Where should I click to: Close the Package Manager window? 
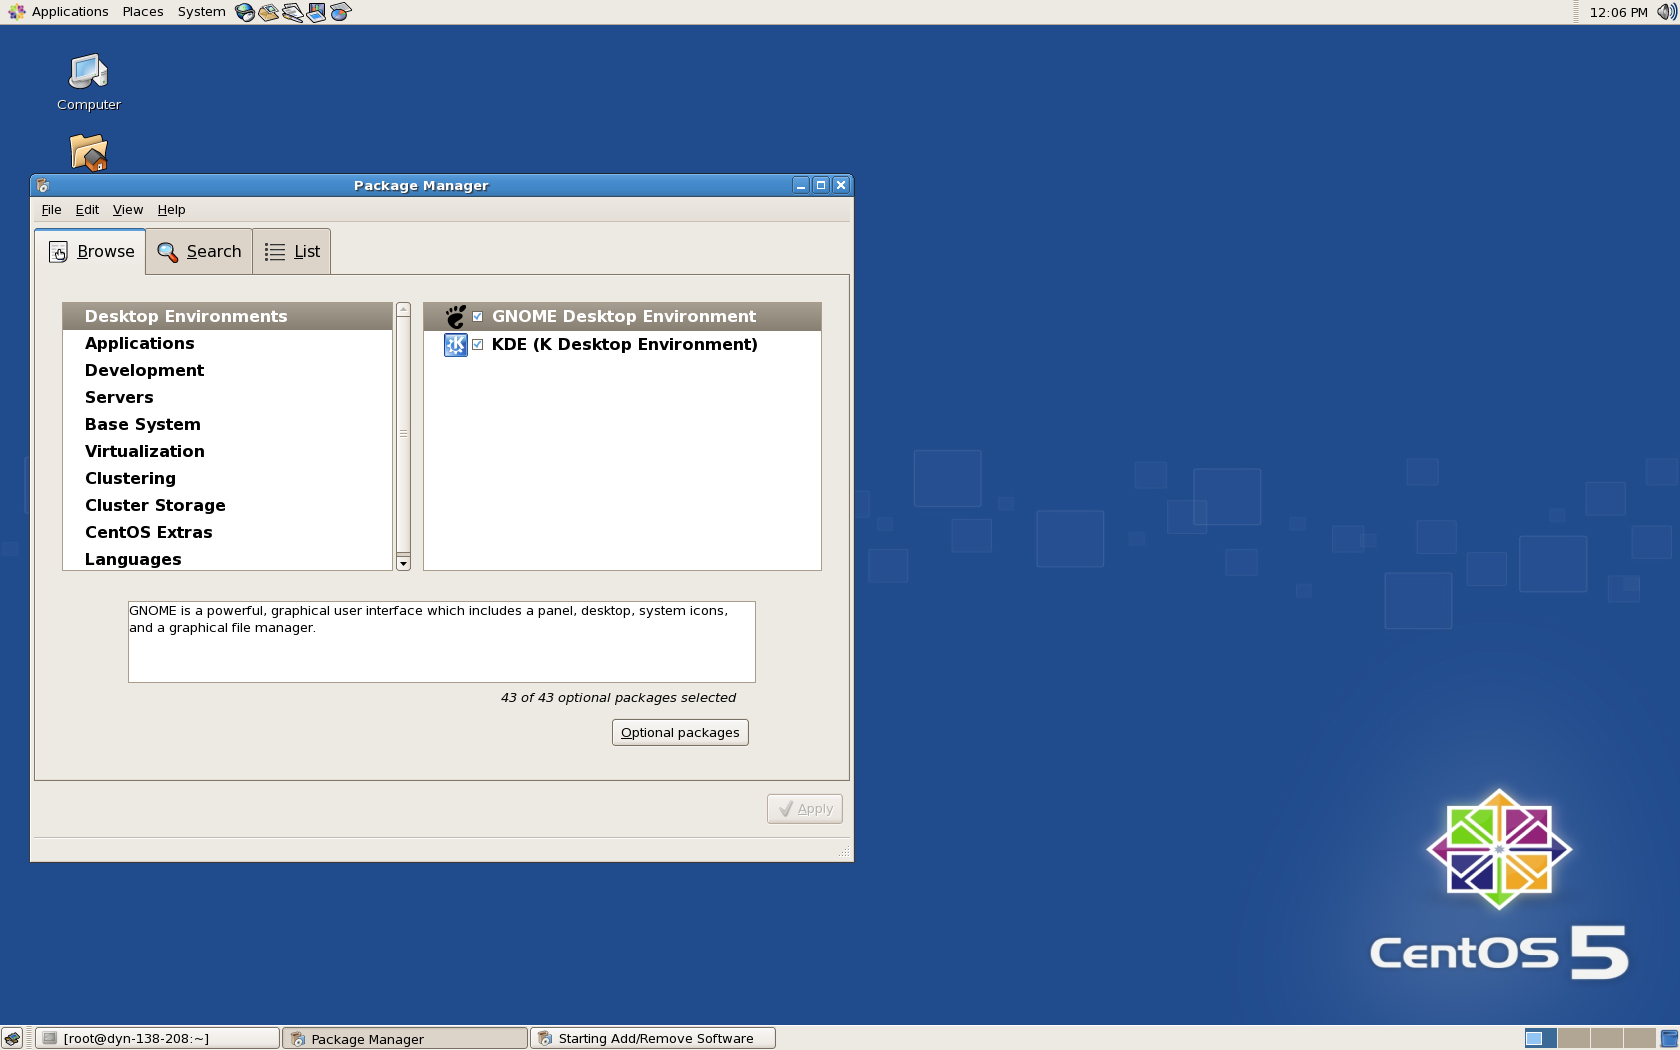(841, 185)
